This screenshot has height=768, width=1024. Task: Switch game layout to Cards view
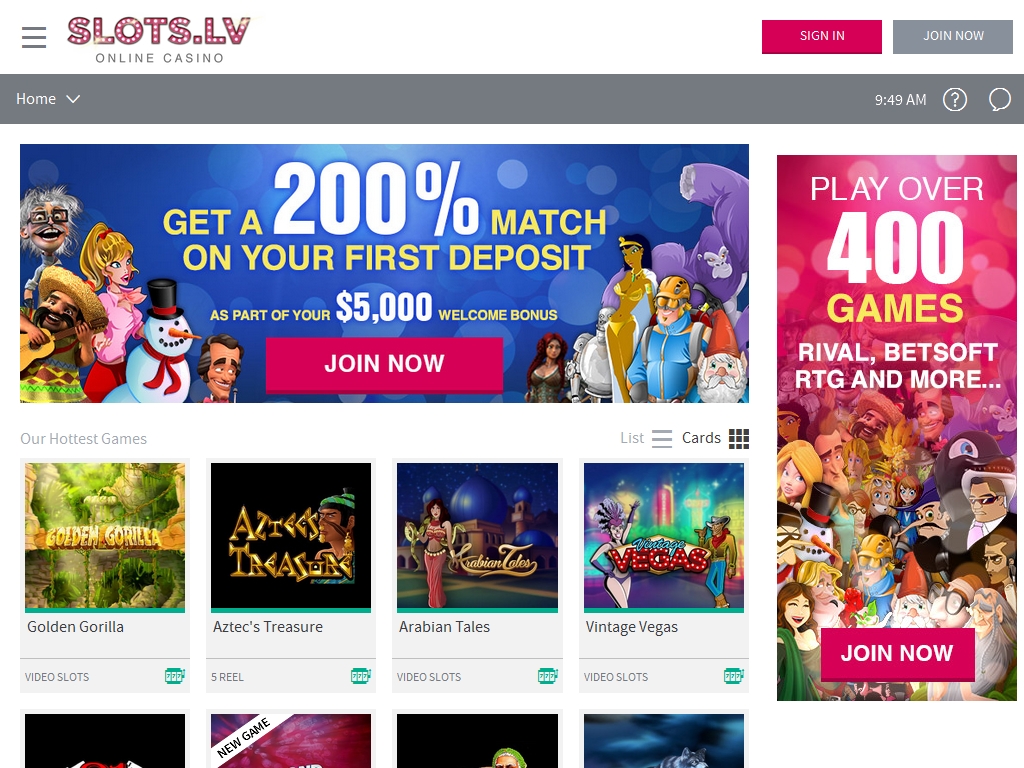(715, 438)
